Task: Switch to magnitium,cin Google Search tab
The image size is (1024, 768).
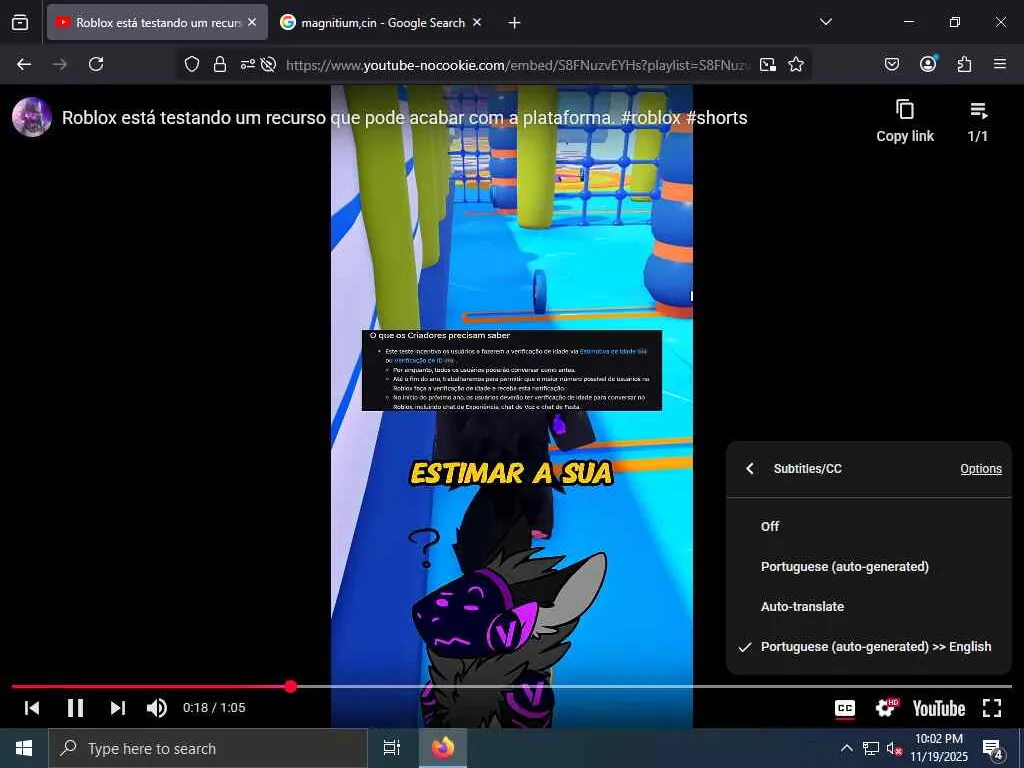Action: (x=382, y=22)
